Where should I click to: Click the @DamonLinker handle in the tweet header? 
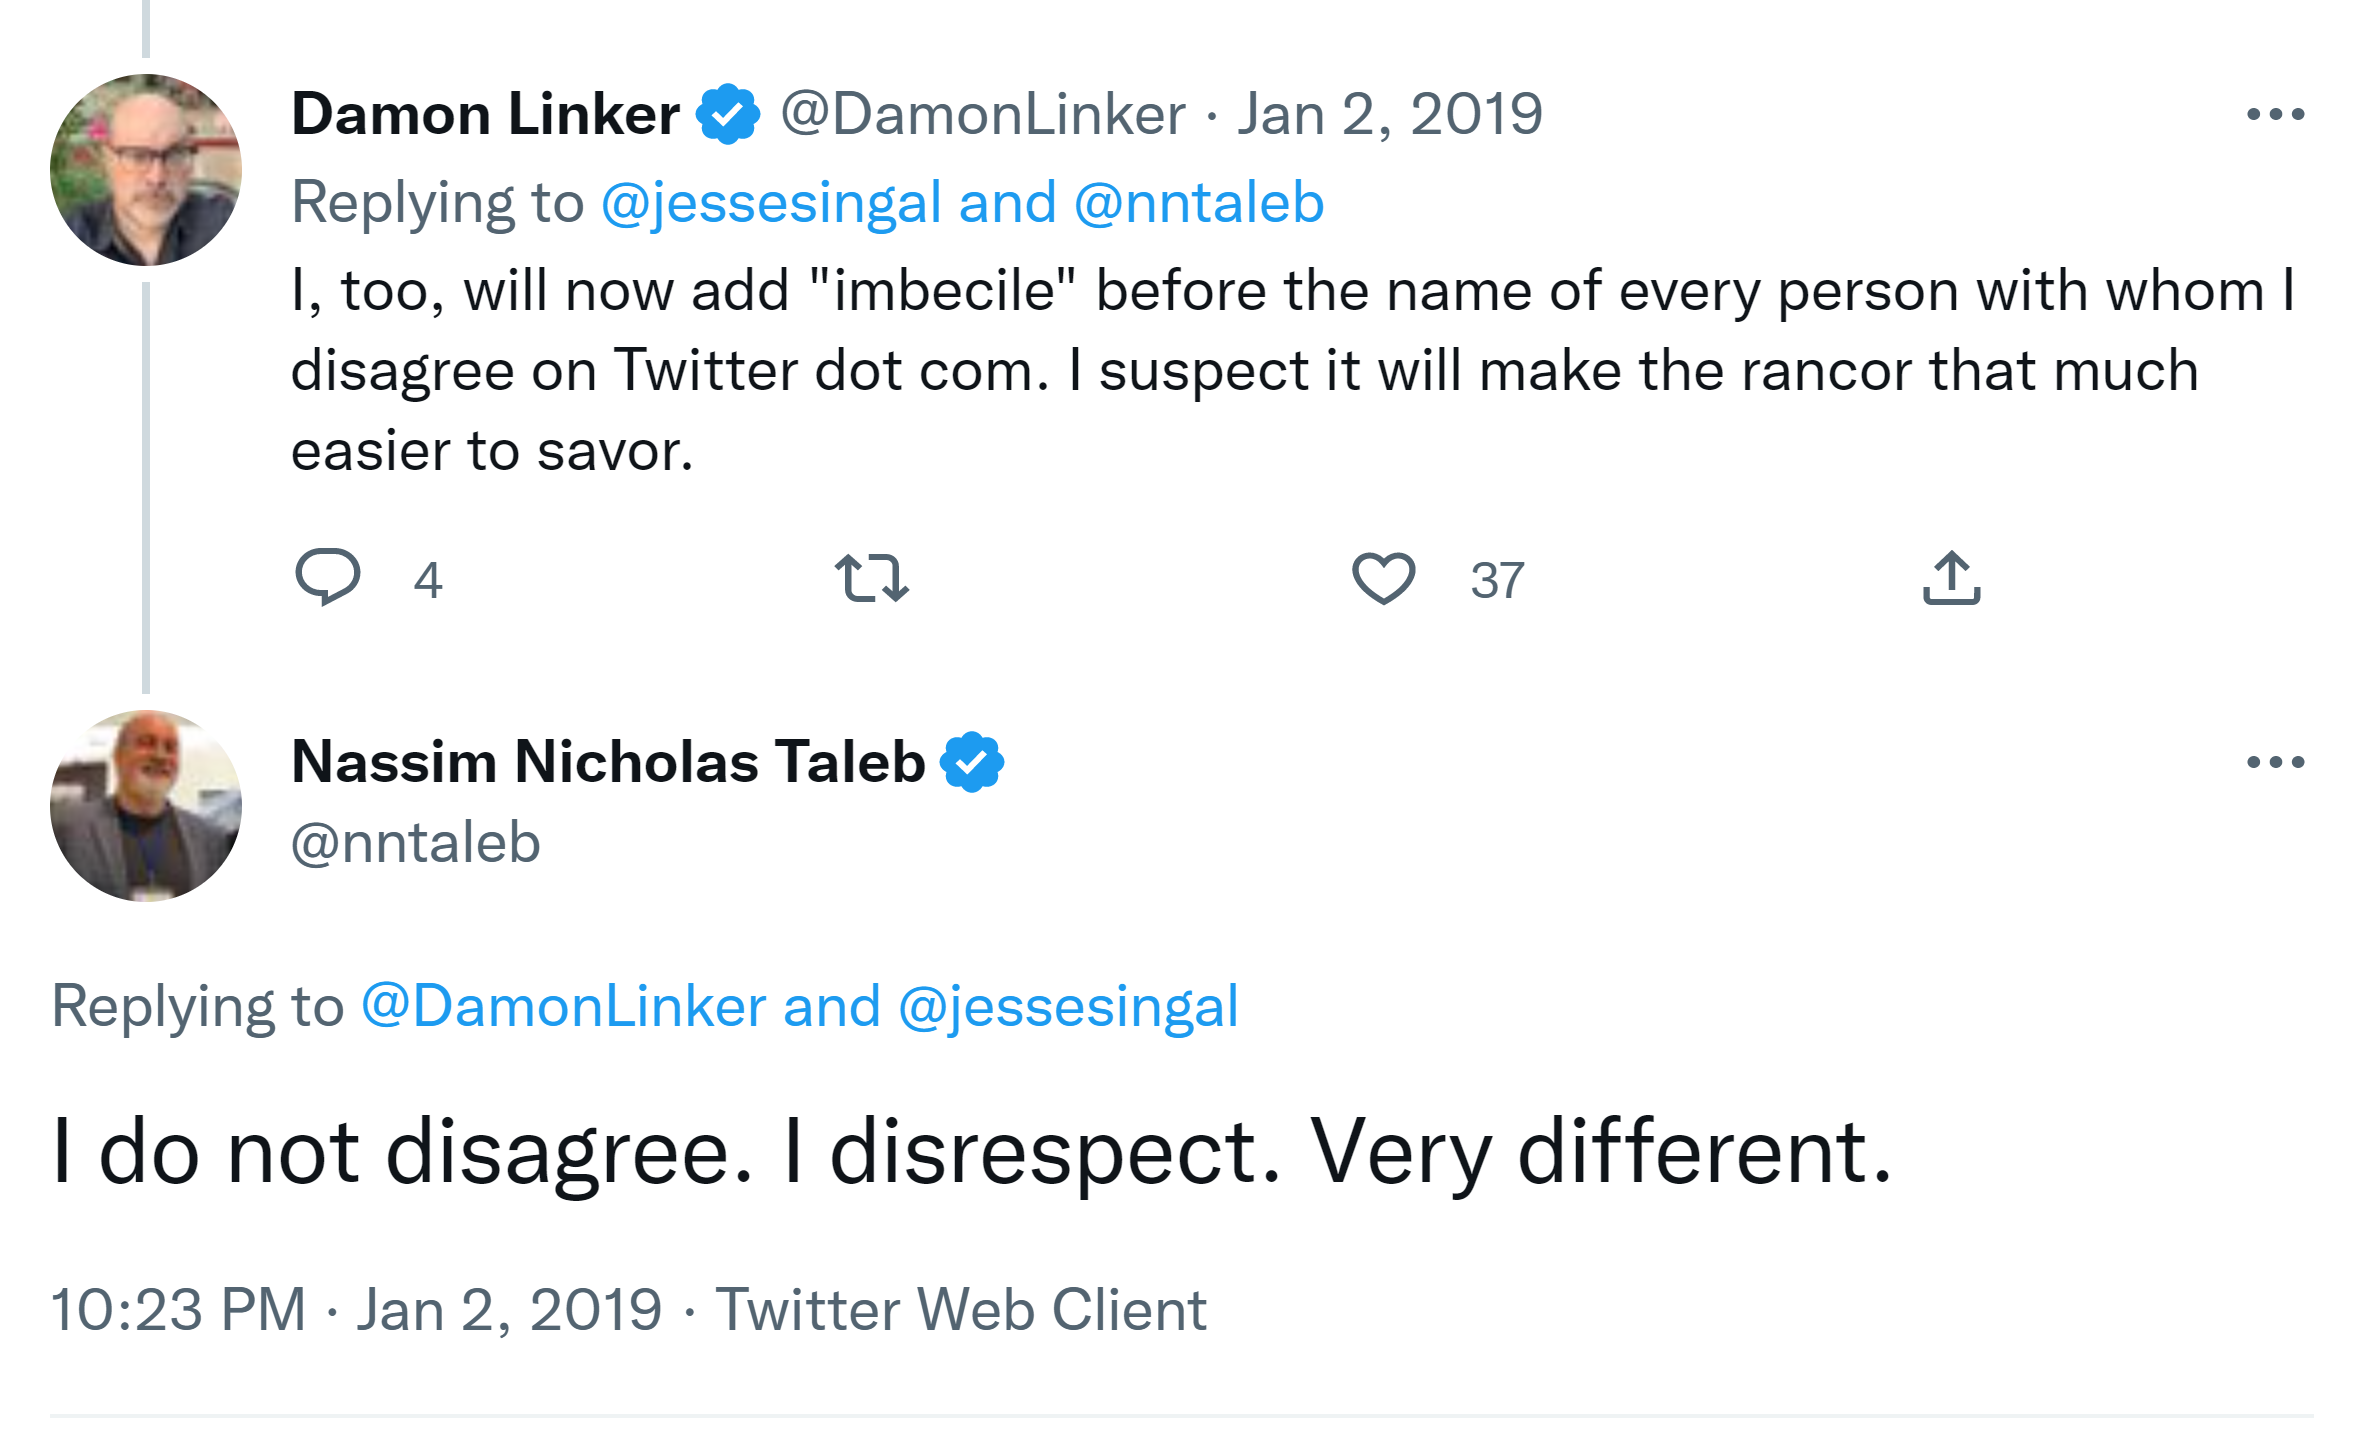tap(983, 114)
